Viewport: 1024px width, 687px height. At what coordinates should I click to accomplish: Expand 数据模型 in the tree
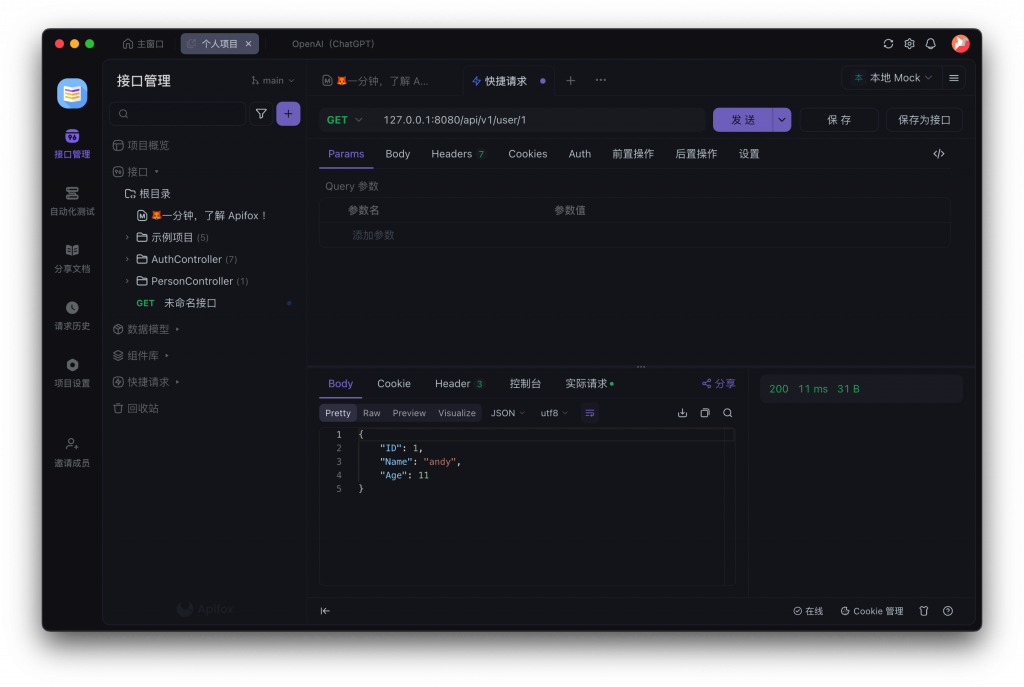pyautogui.click(x=146, y=329)
